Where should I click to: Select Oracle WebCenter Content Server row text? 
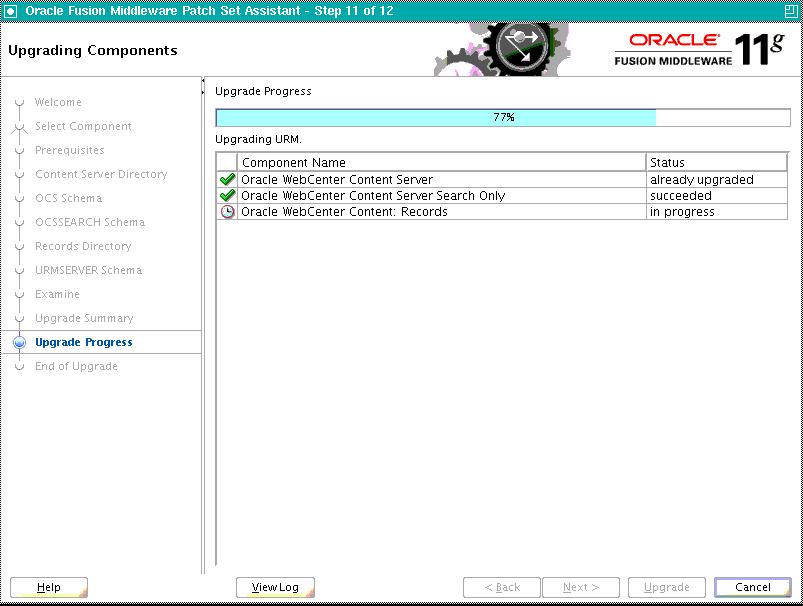point(337,180)
